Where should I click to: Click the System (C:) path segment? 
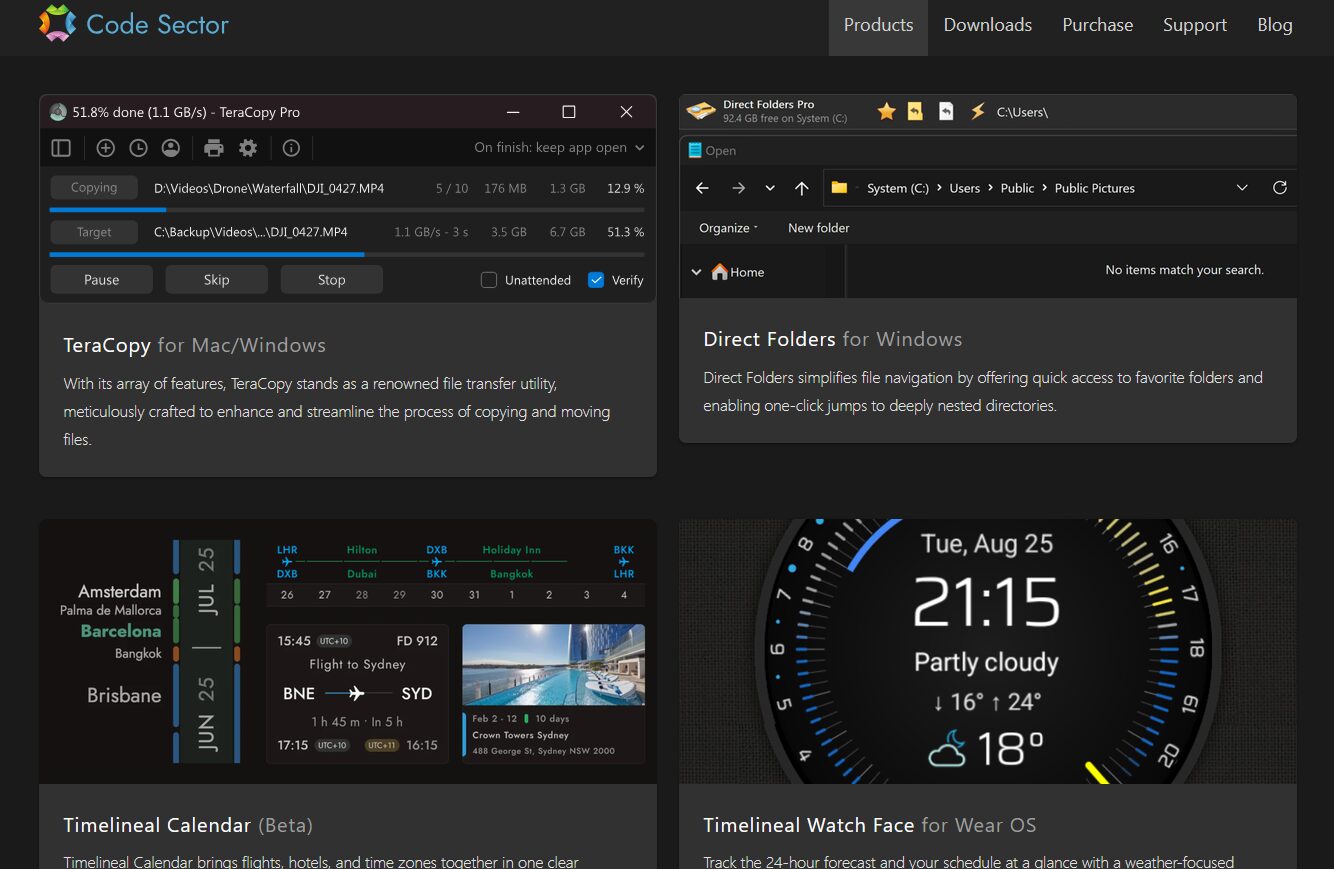(x=898, y=188)
